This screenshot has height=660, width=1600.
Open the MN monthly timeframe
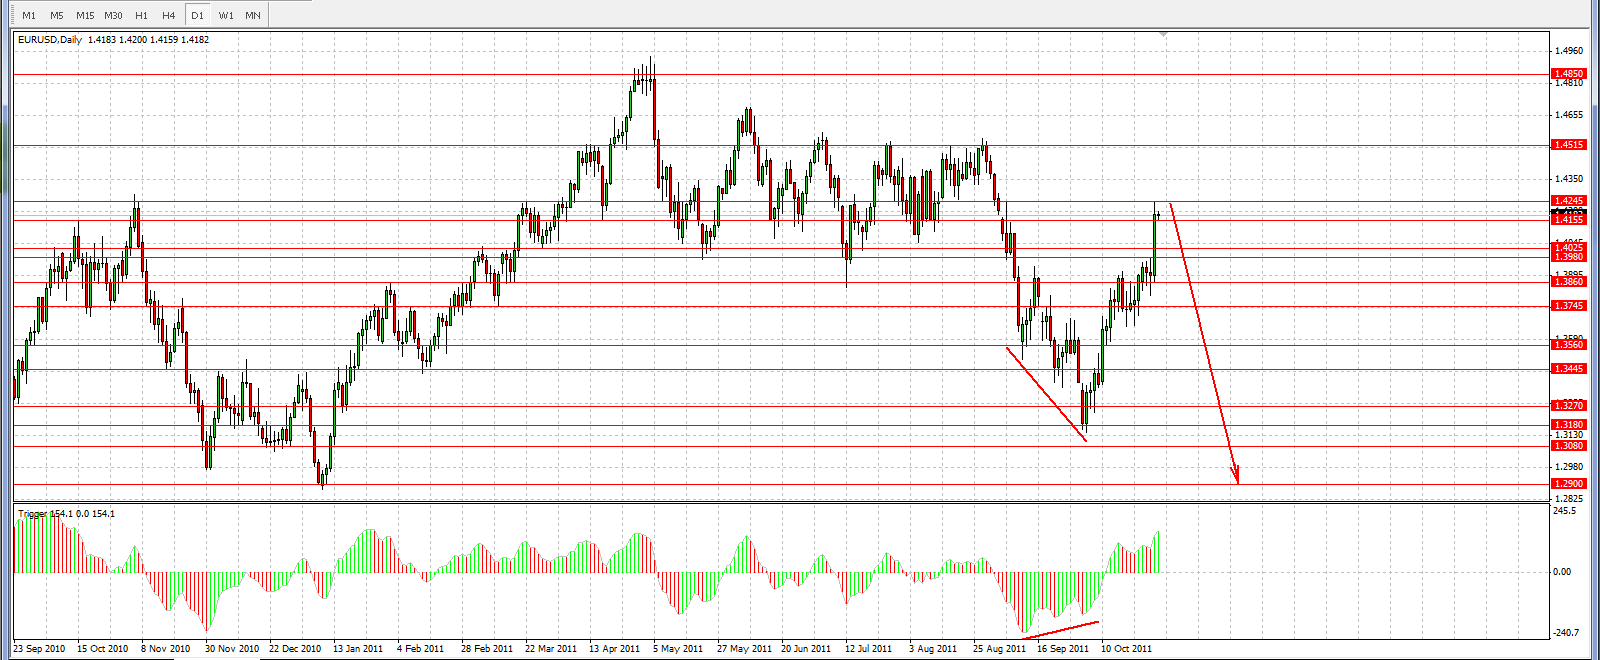click(253, 15)
